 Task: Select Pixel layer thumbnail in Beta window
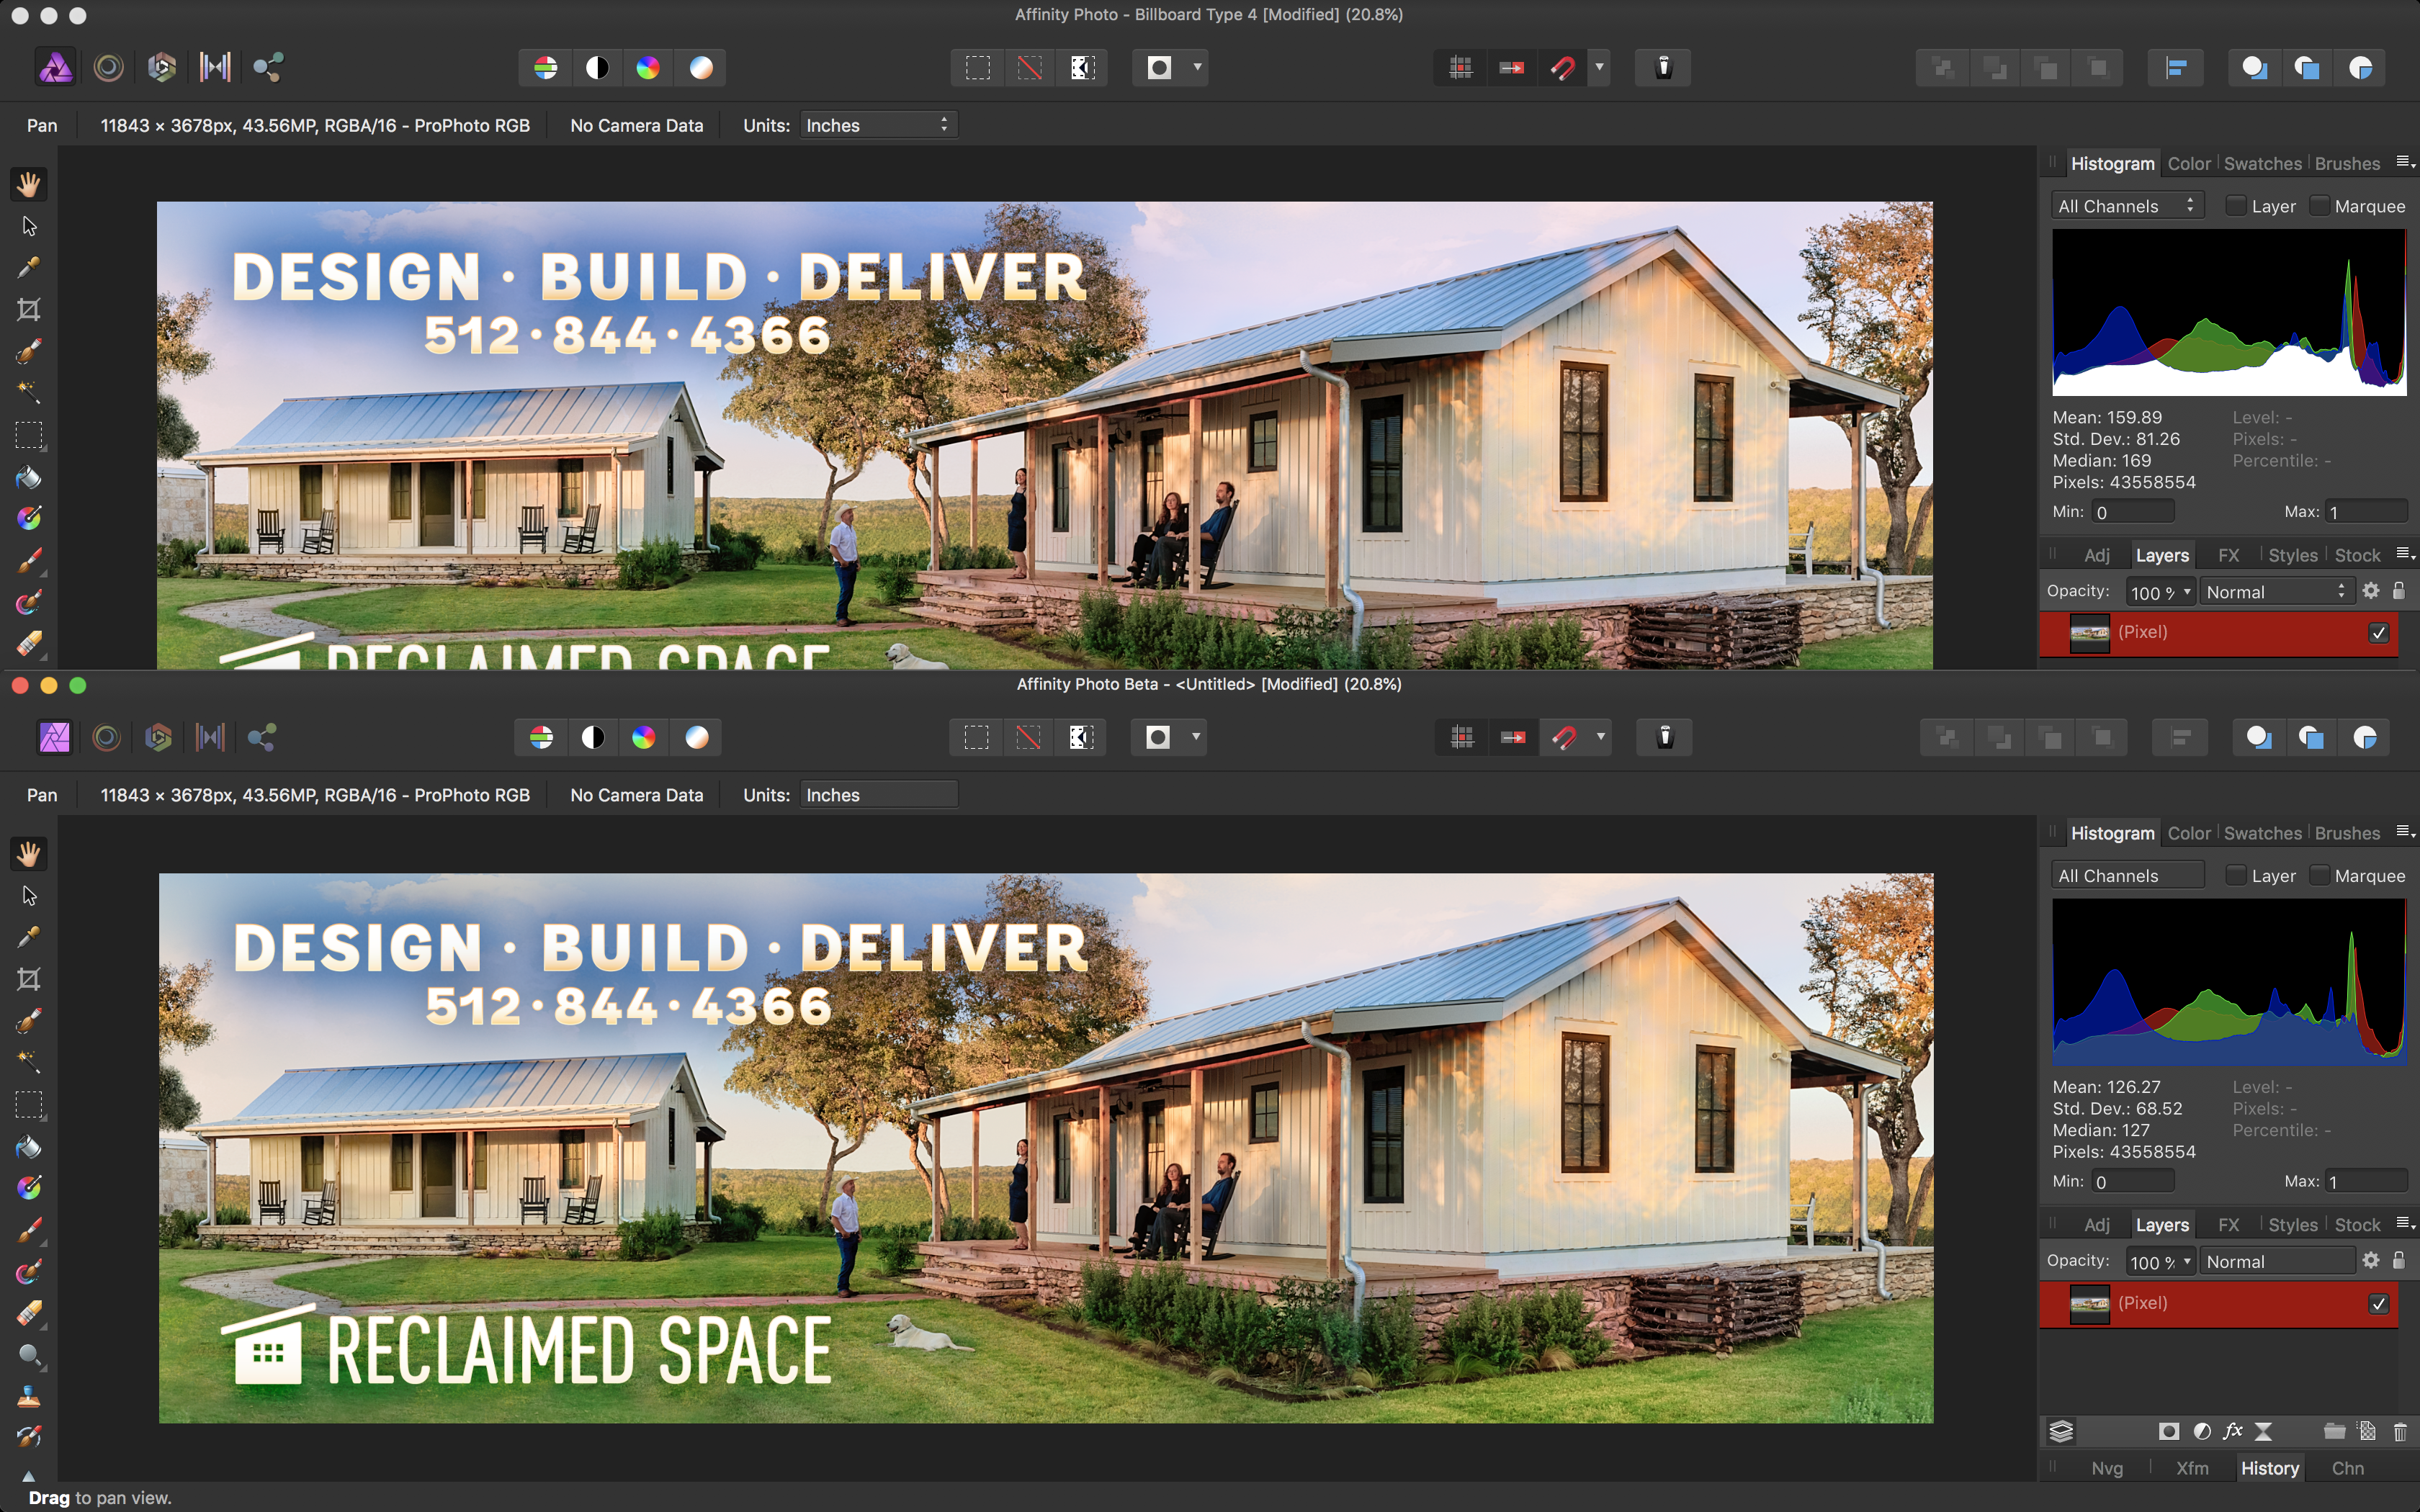pos(2089,1304)
